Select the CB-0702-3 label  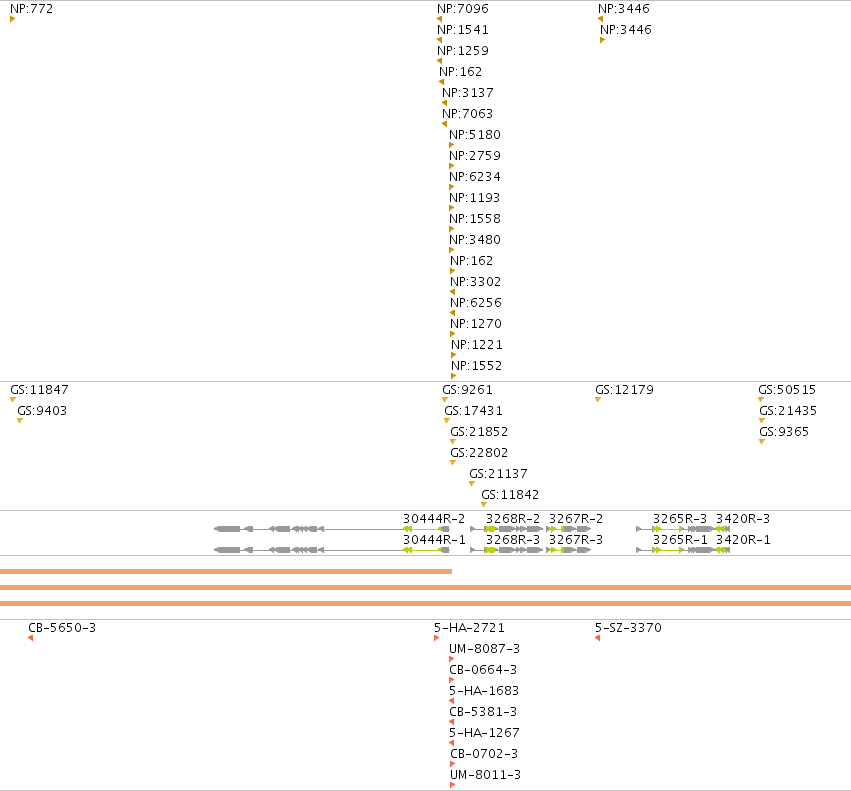(x=484, y=754)
